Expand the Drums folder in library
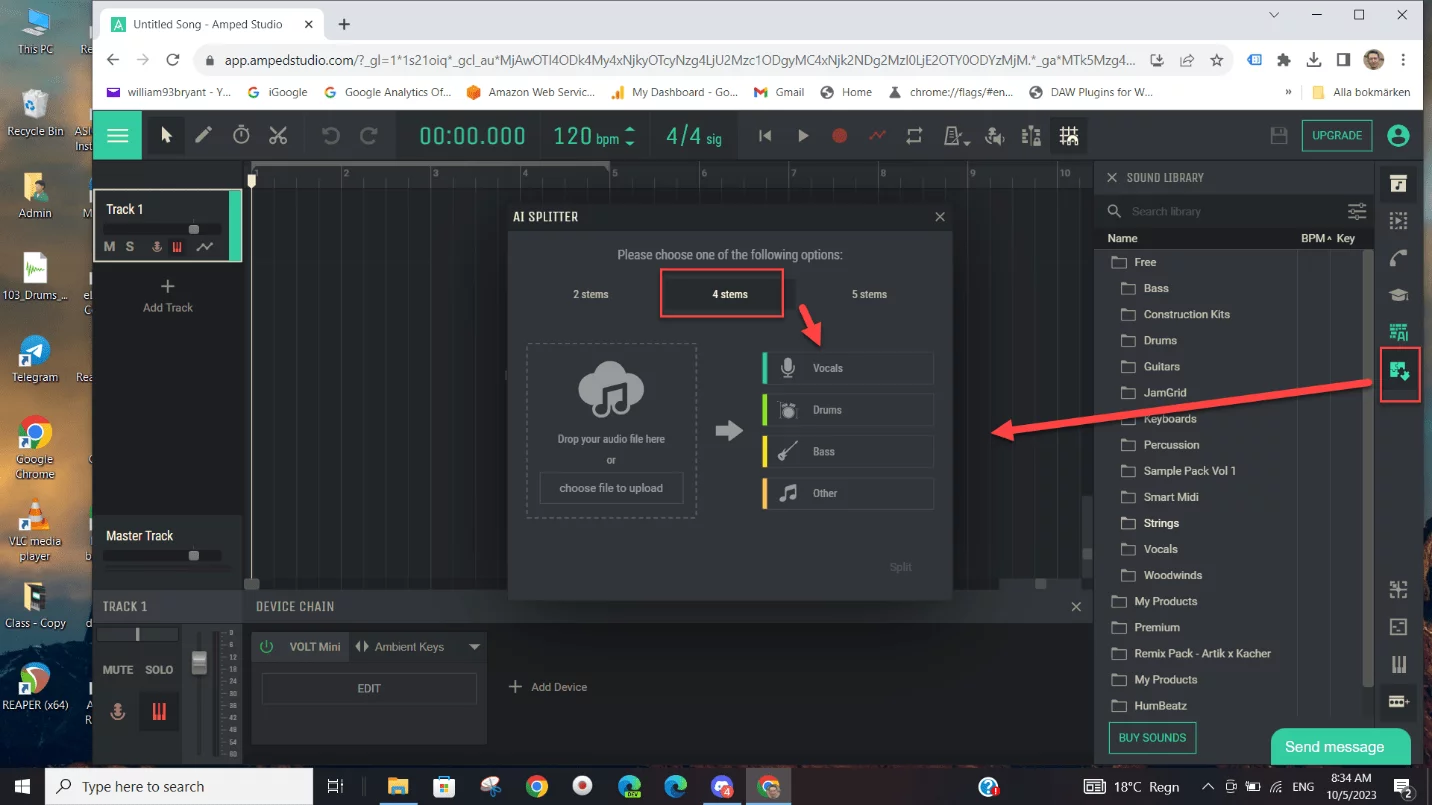This screenshot has width=1432, height=805. [1160, 341]
